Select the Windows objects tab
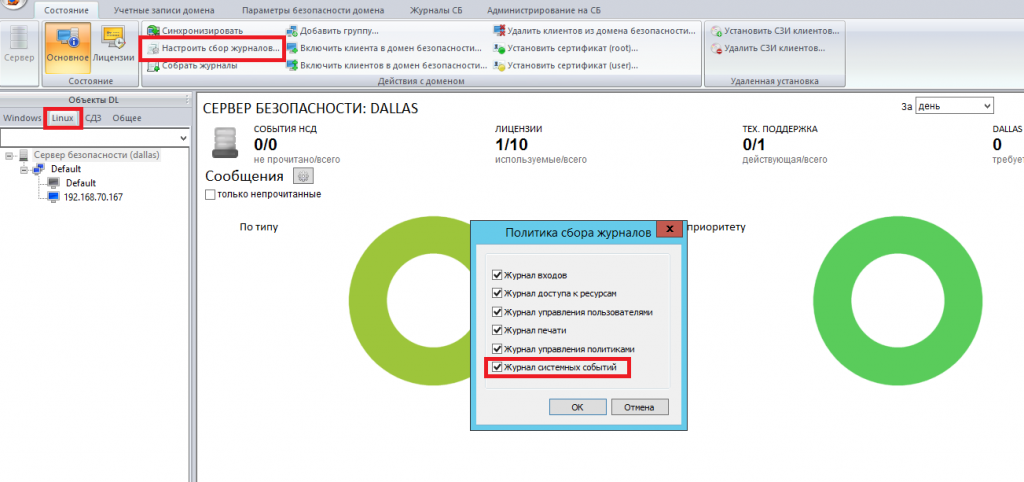 (22, 118)
